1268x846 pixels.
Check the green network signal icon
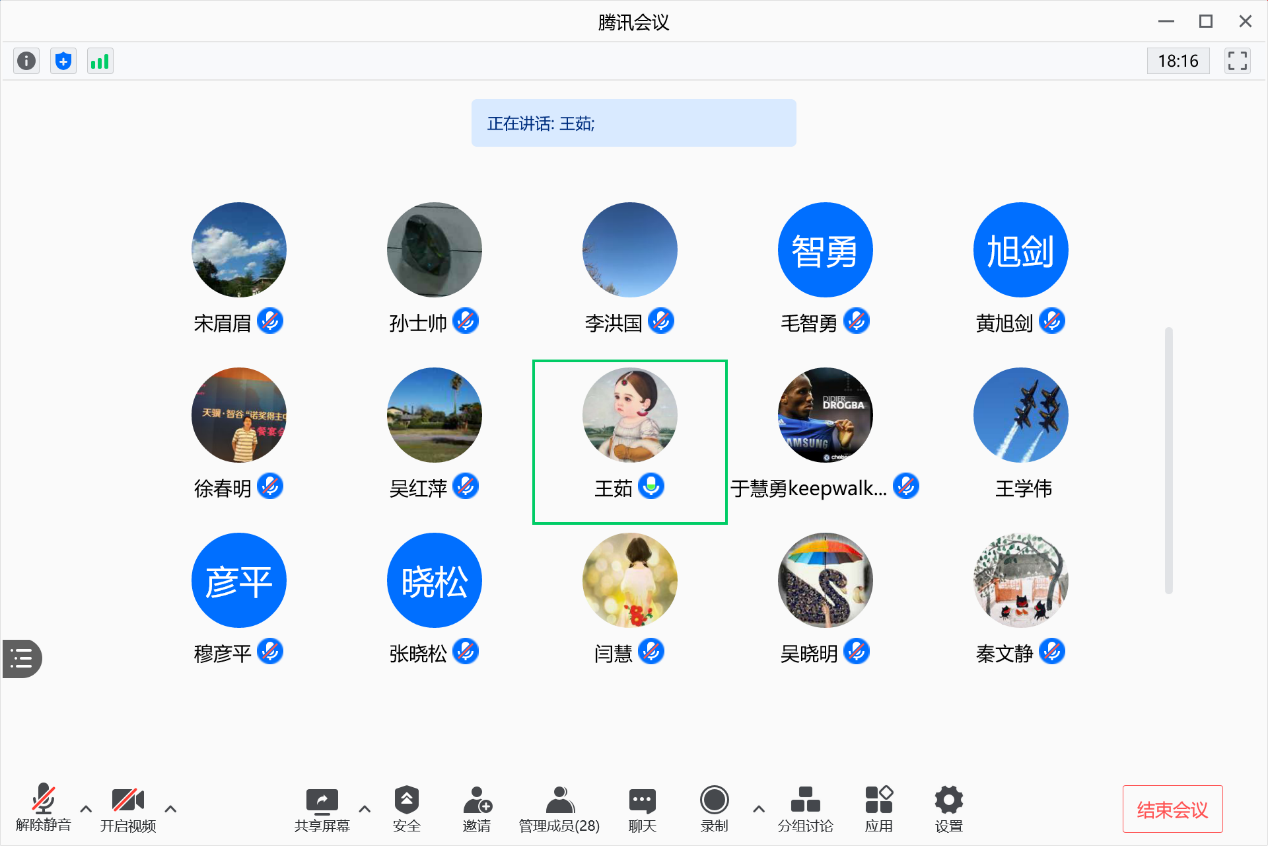coord(100,61)
